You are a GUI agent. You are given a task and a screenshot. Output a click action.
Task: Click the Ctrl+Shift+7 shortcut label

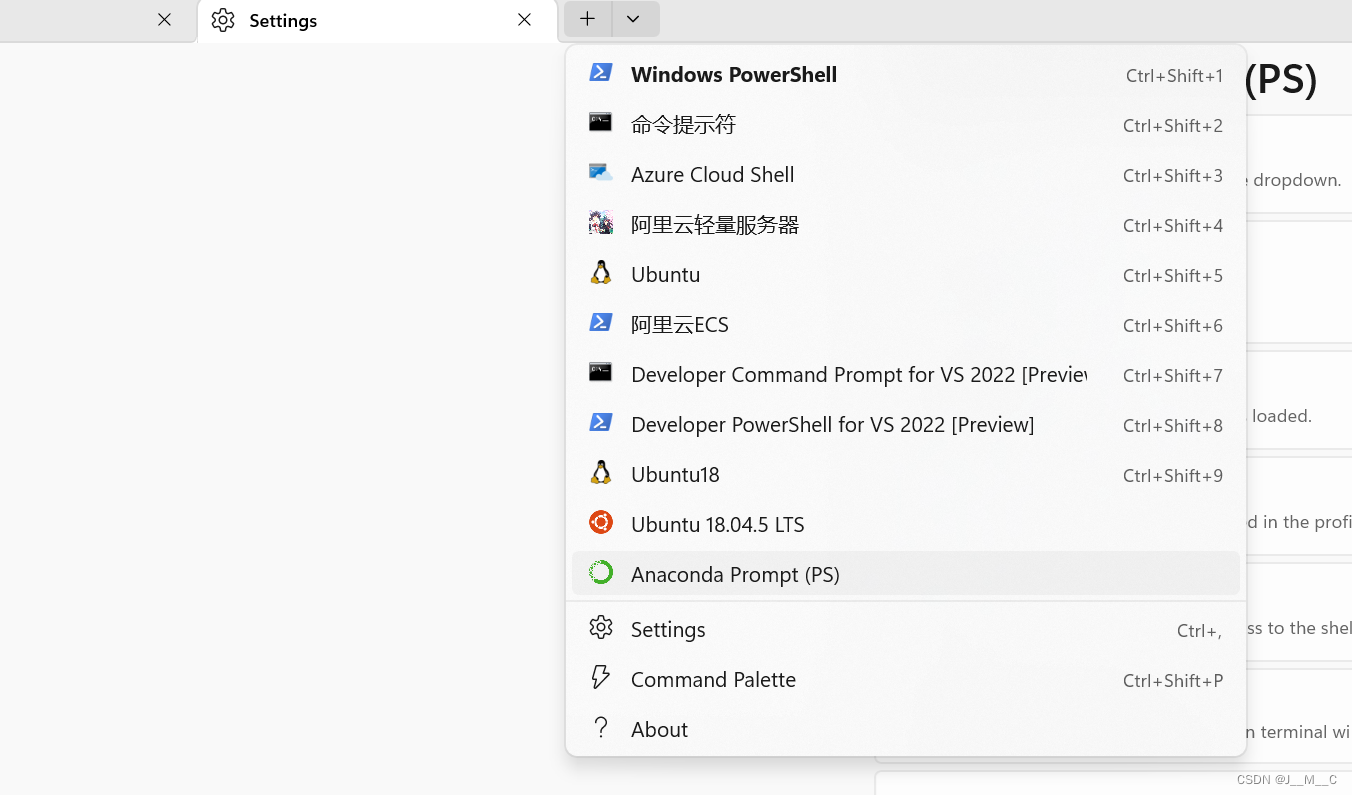point(1173,376)
